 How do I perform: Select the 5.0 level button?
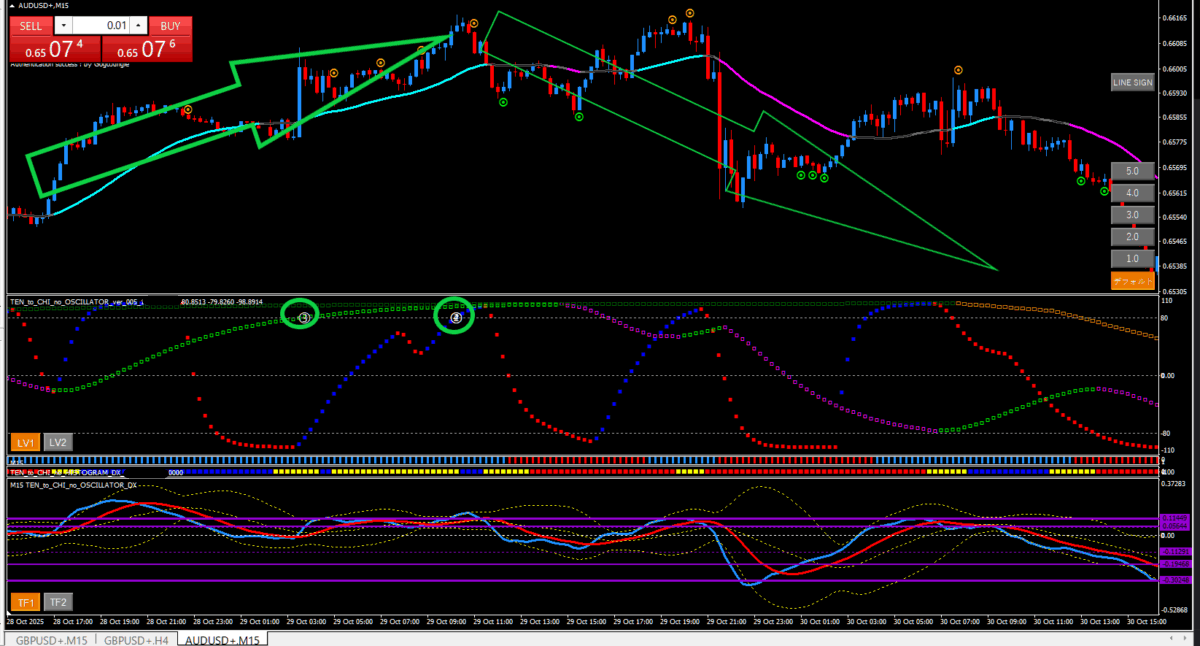(1132, 171)
